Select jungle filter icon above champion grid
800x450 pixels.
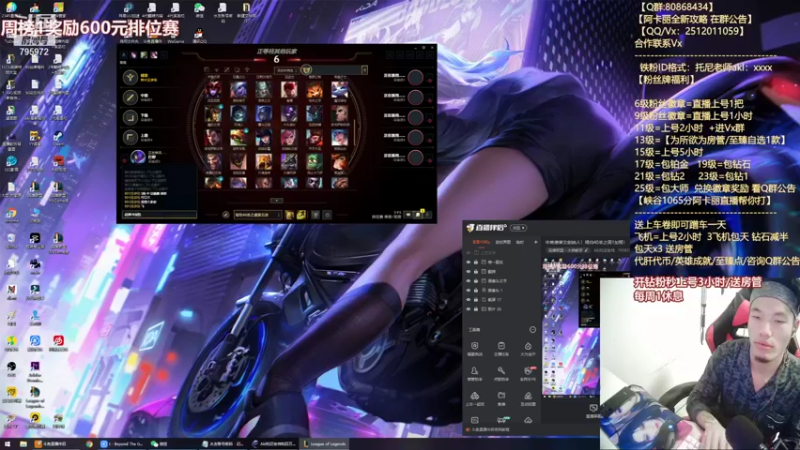coord(217,70)
